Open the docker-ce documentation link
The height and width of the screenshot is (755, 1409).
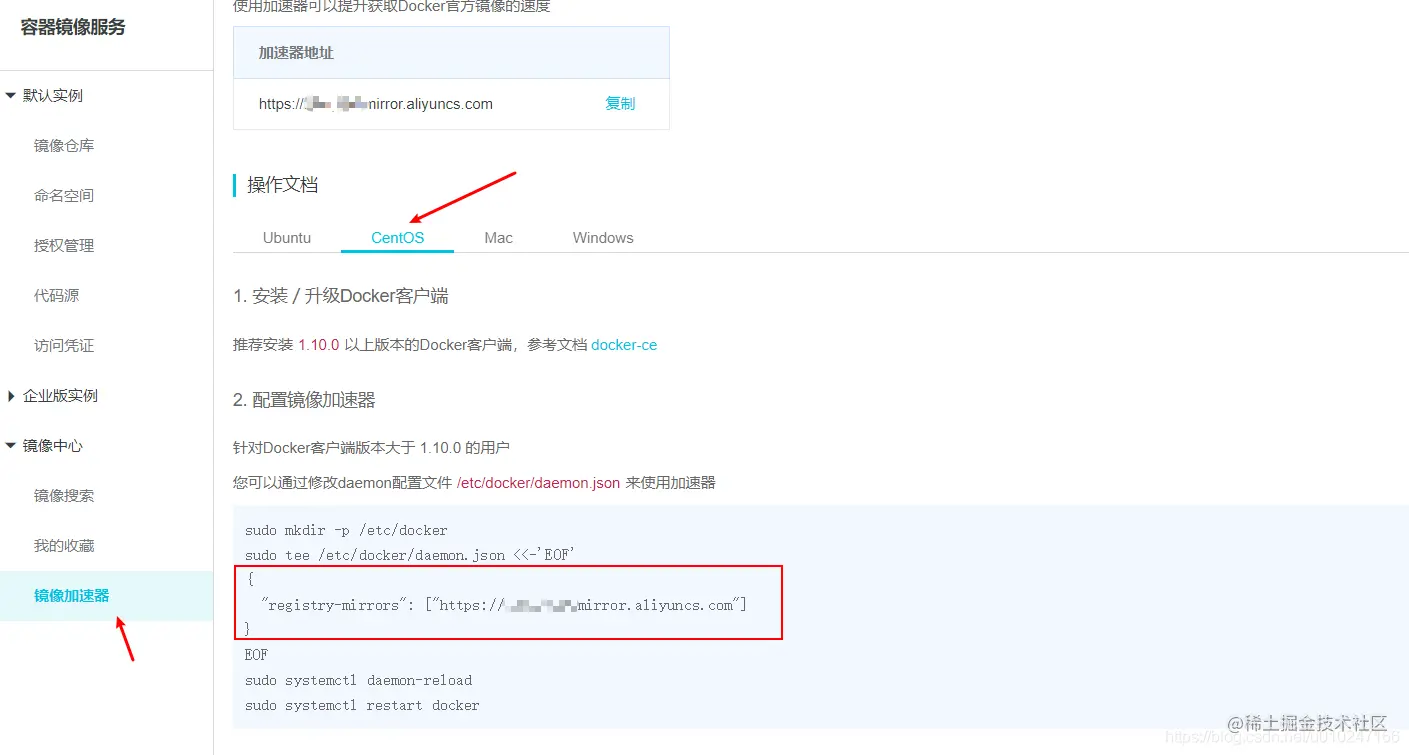click(x=624, y=345)
